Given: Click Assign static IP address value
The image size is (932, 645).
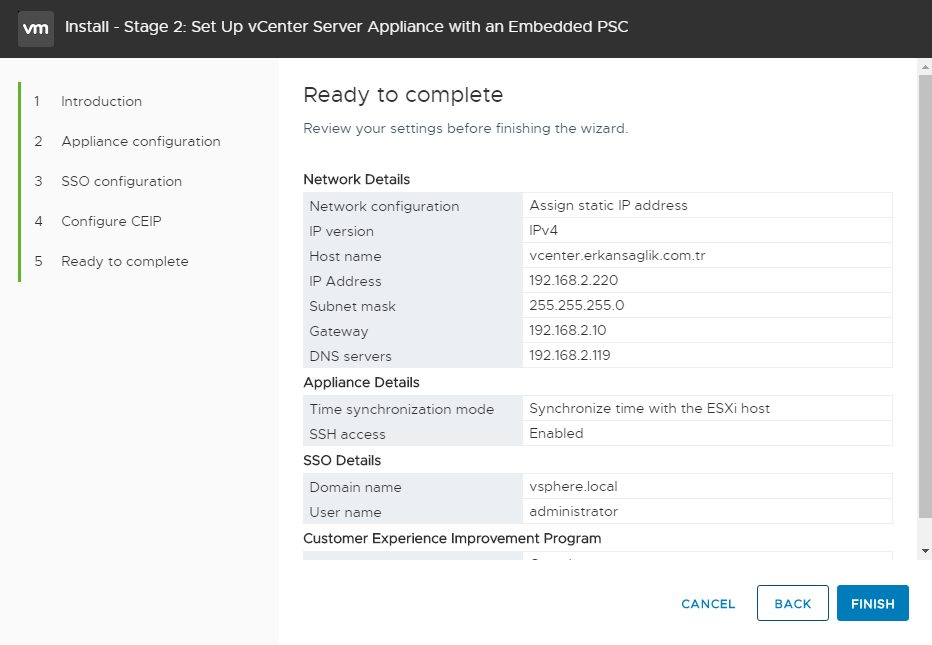Looking at the screenshot, I should [x=608, y=206].
